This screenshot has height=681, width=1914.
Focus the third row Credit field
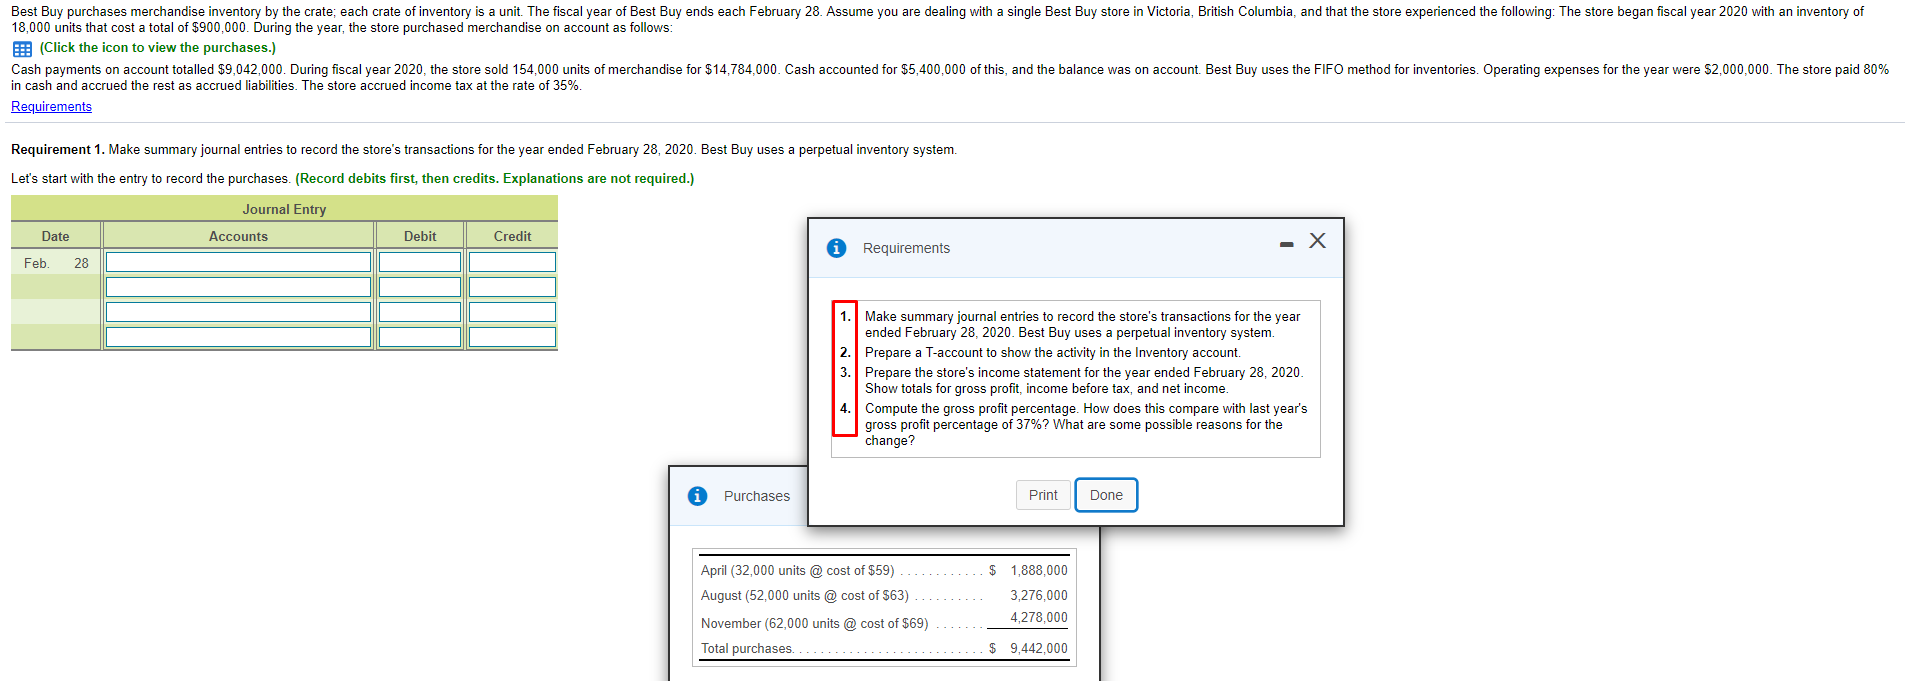[x=512, y=312]
